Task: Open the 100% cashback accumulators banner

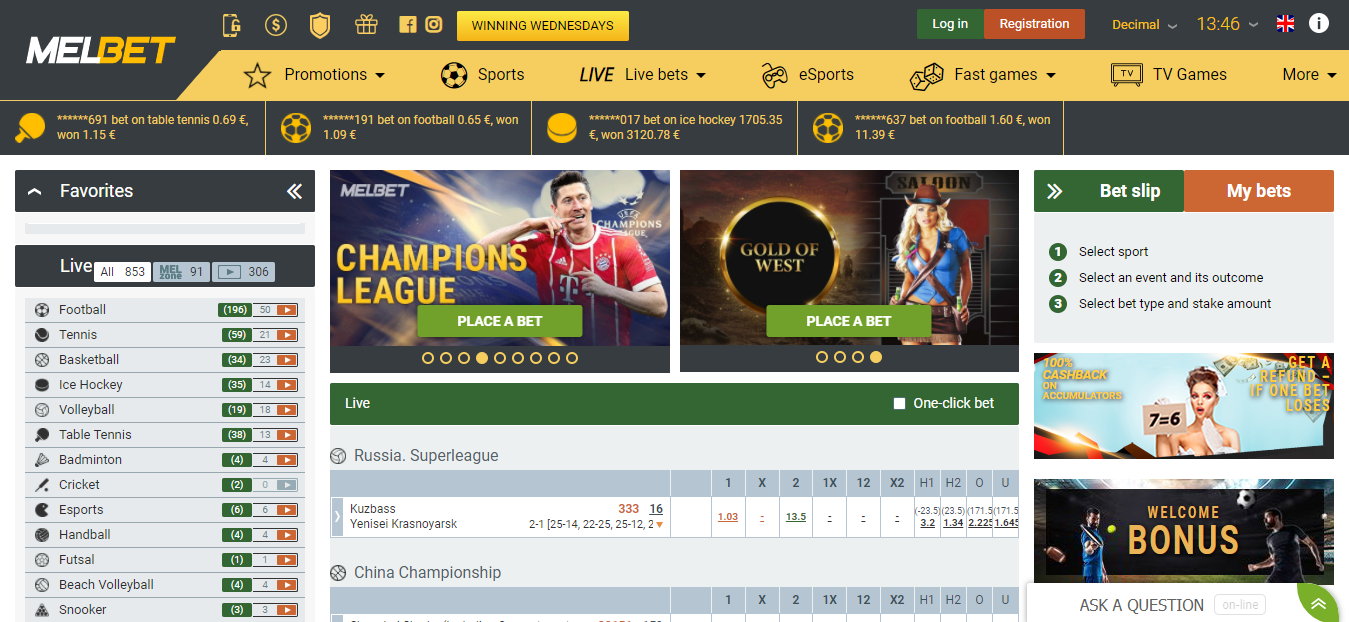Action: pyautogui.click(x=1184, y=406)
